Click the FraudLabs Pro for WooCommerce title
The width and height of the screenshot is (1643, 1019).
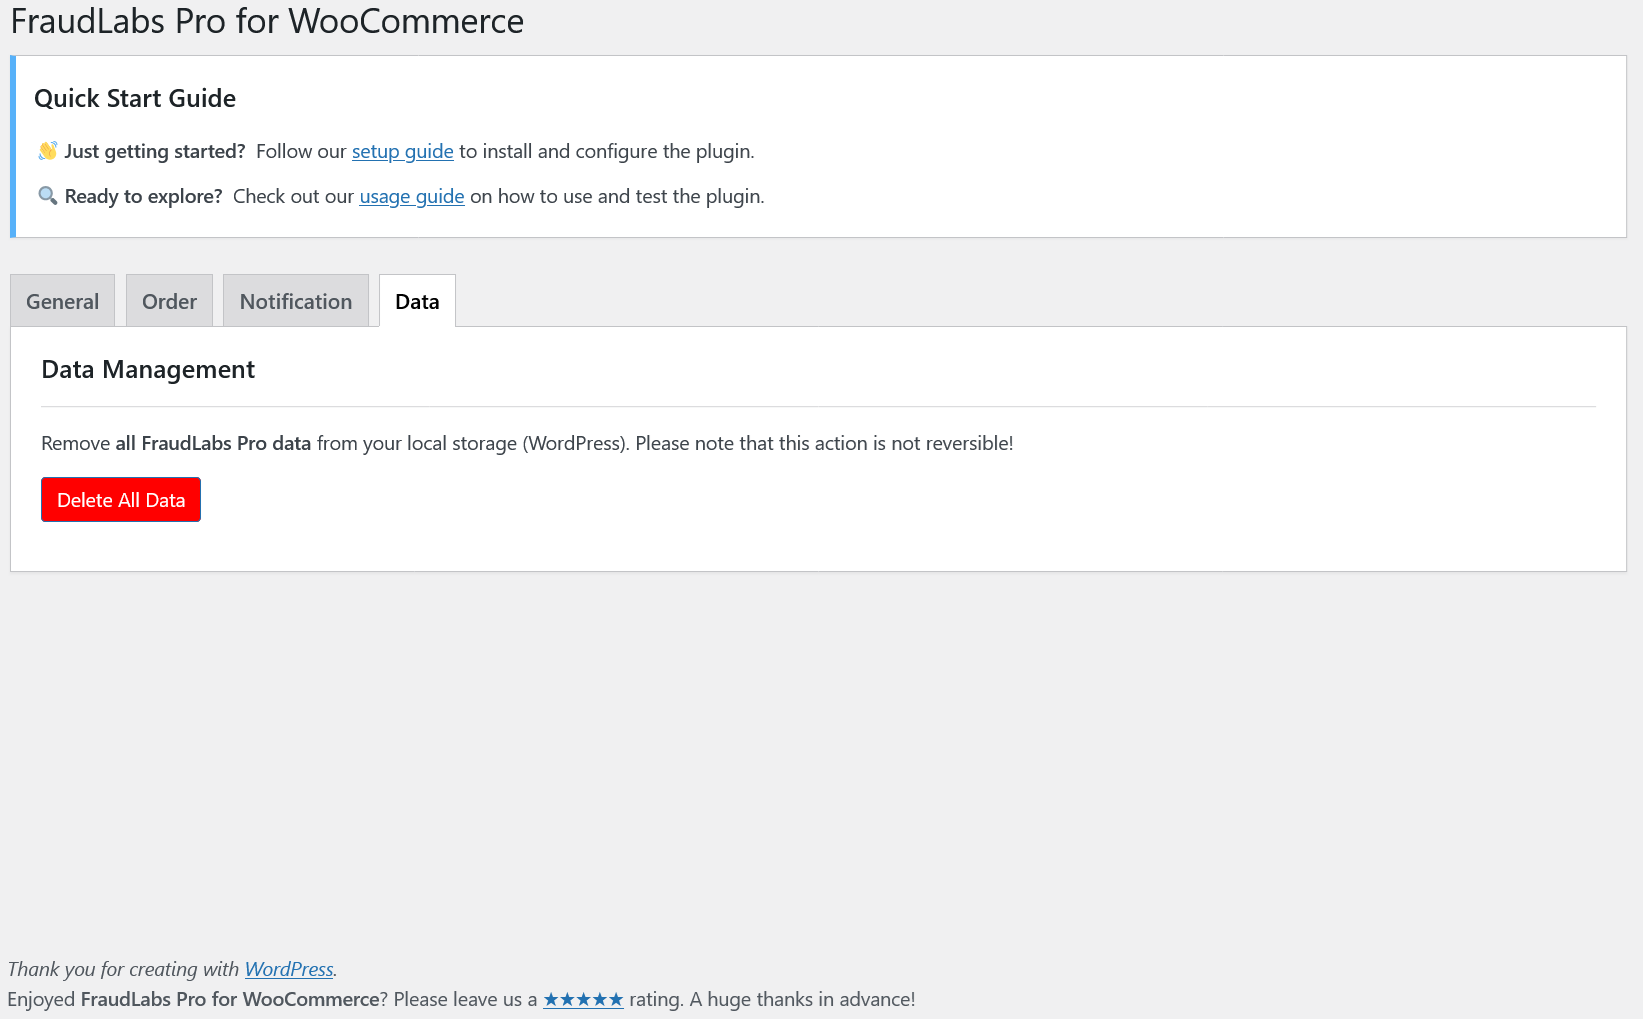(267, 21)
